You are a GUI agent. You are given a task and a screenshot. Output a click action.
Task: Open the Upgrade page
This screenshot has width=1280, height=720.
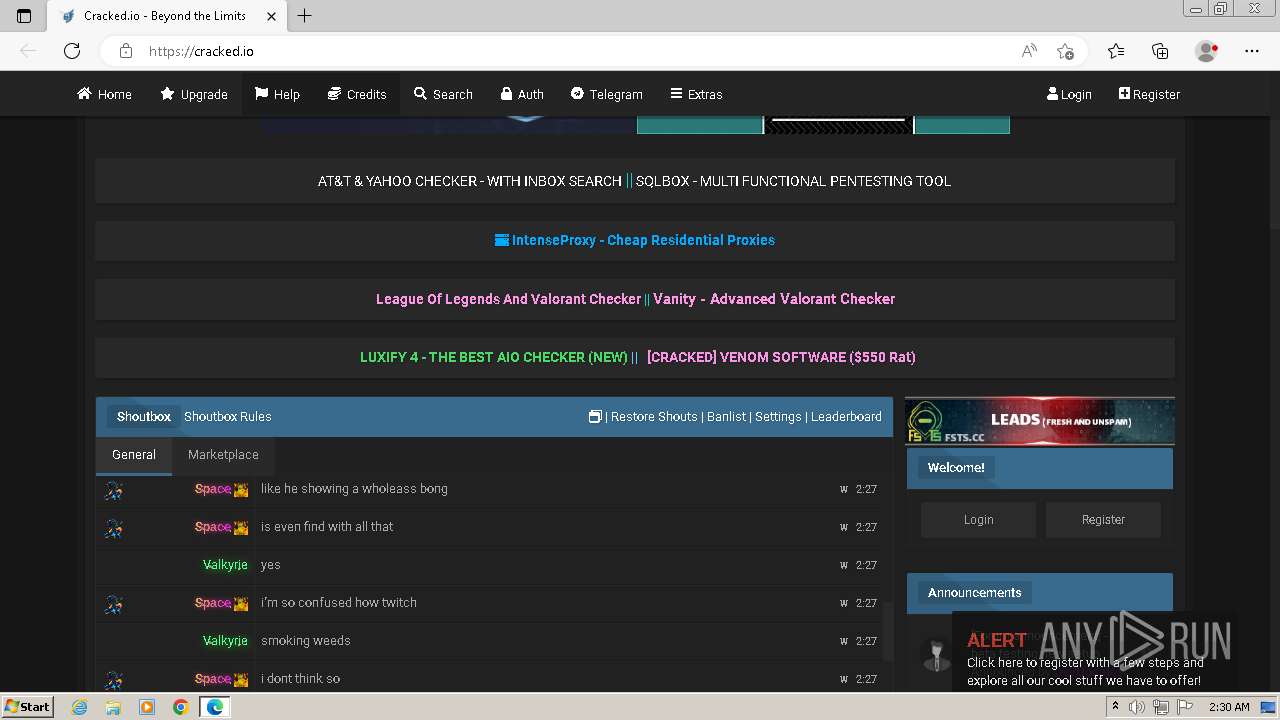(x=194, y=94)
